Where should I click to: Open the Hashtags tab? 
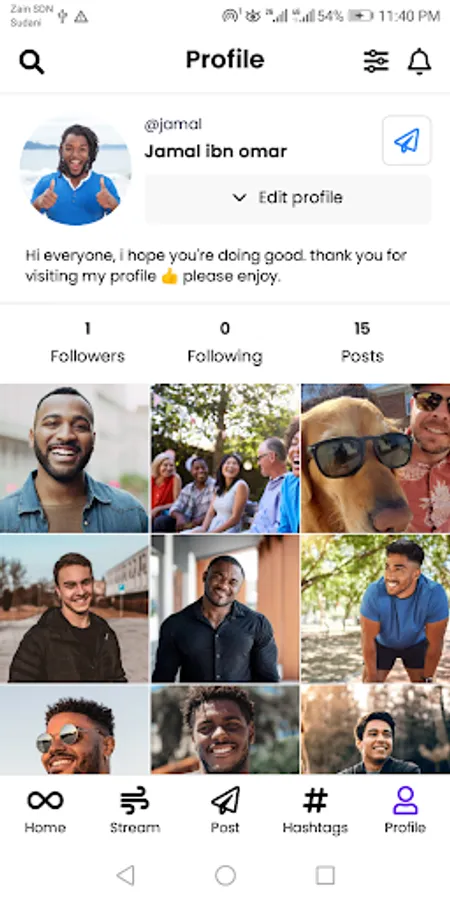pyautogui.click(x=315, y=810)
